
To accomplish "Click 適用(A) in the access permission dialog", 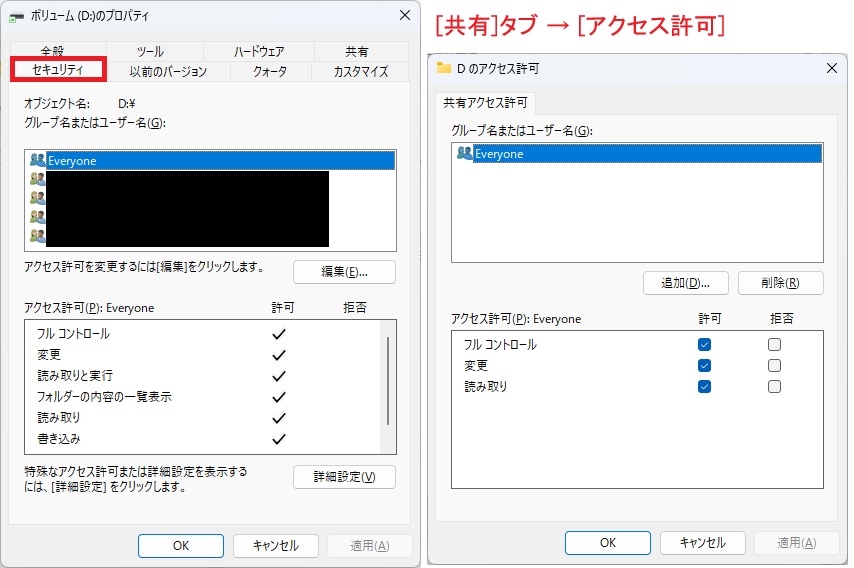I will tap(797, 543).
